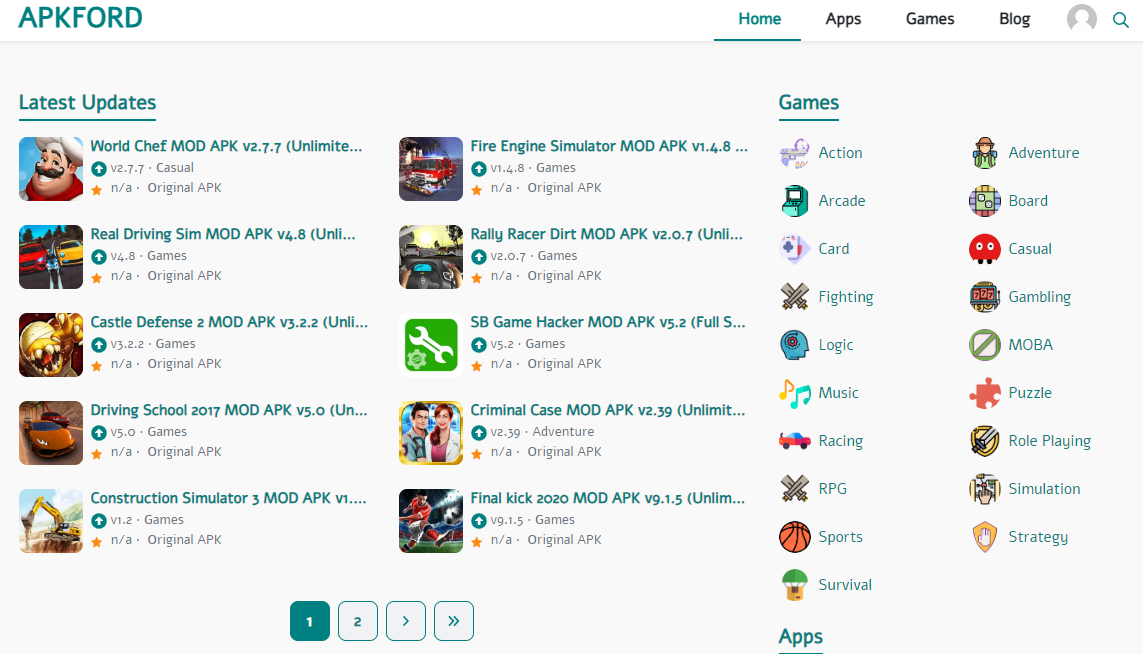
Task: Select page 1 pagination button
Action: 310,621
